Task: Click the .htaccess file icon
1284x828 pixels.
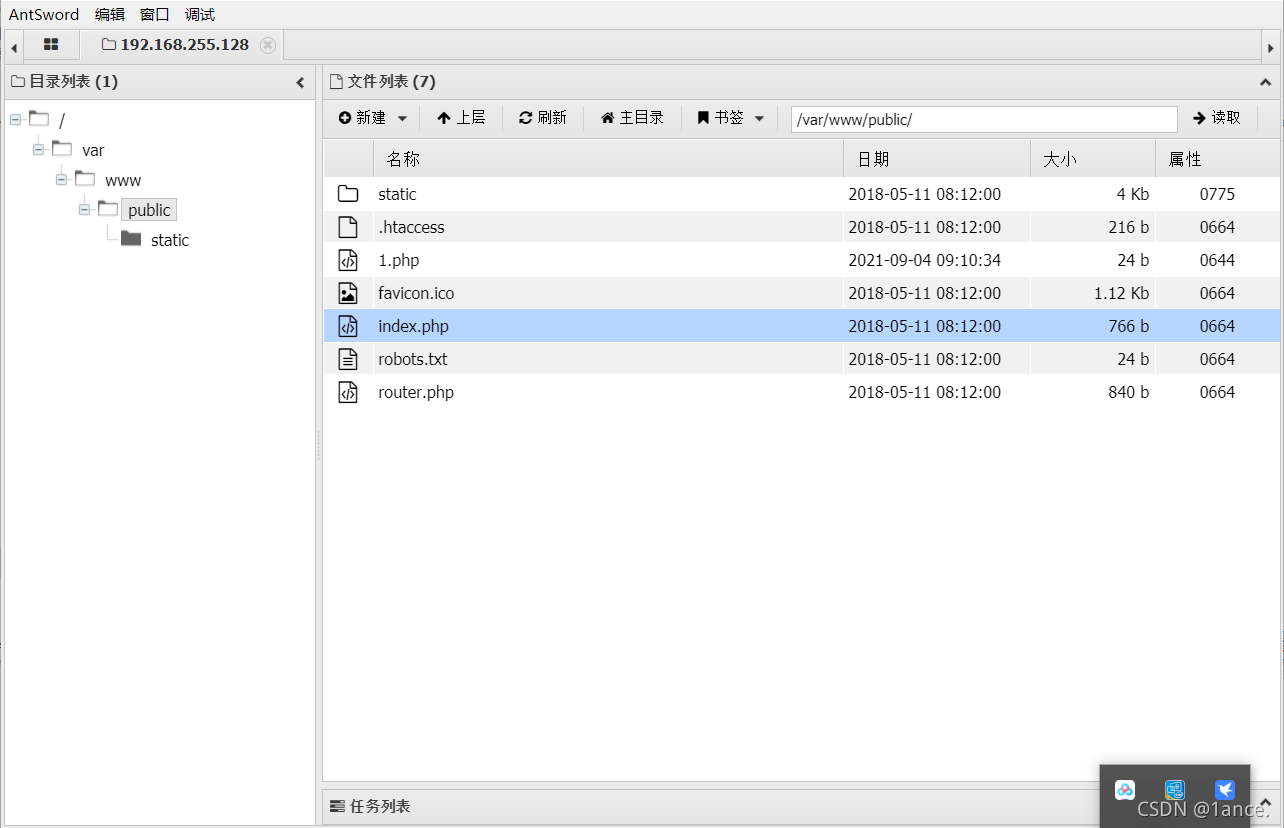Action: coord(348,227)
